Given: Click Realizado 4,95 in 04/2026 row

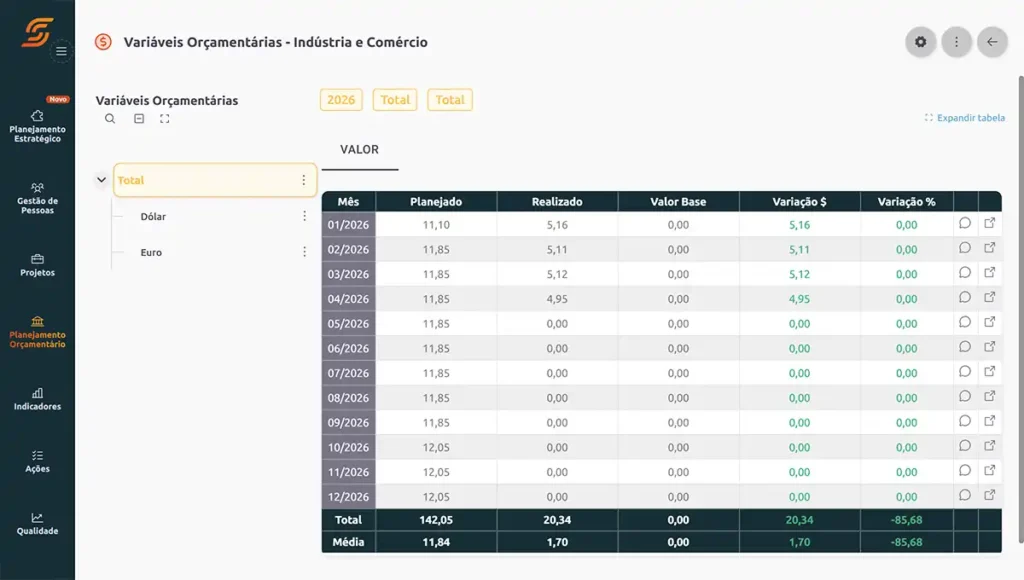Looking at the screenshot, I should click(557, 299).
